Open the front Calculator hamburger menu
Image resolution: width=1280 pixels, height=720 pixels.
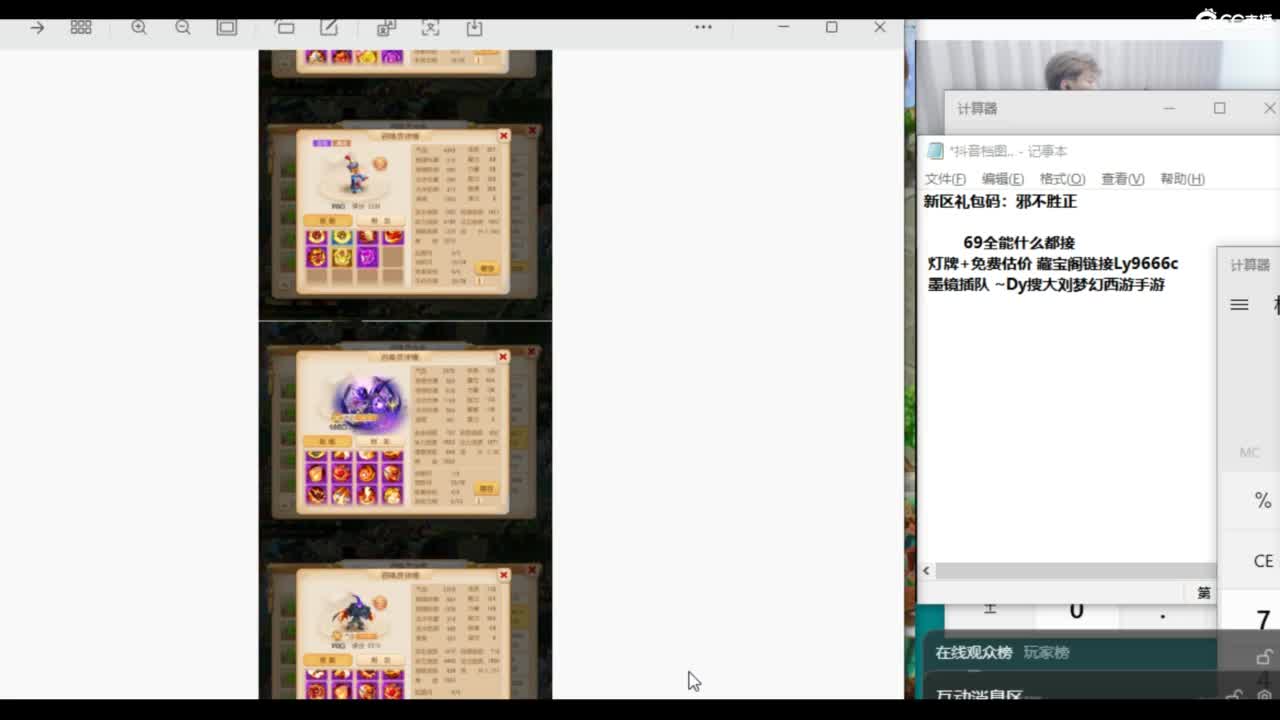[x=1239, y=305]
